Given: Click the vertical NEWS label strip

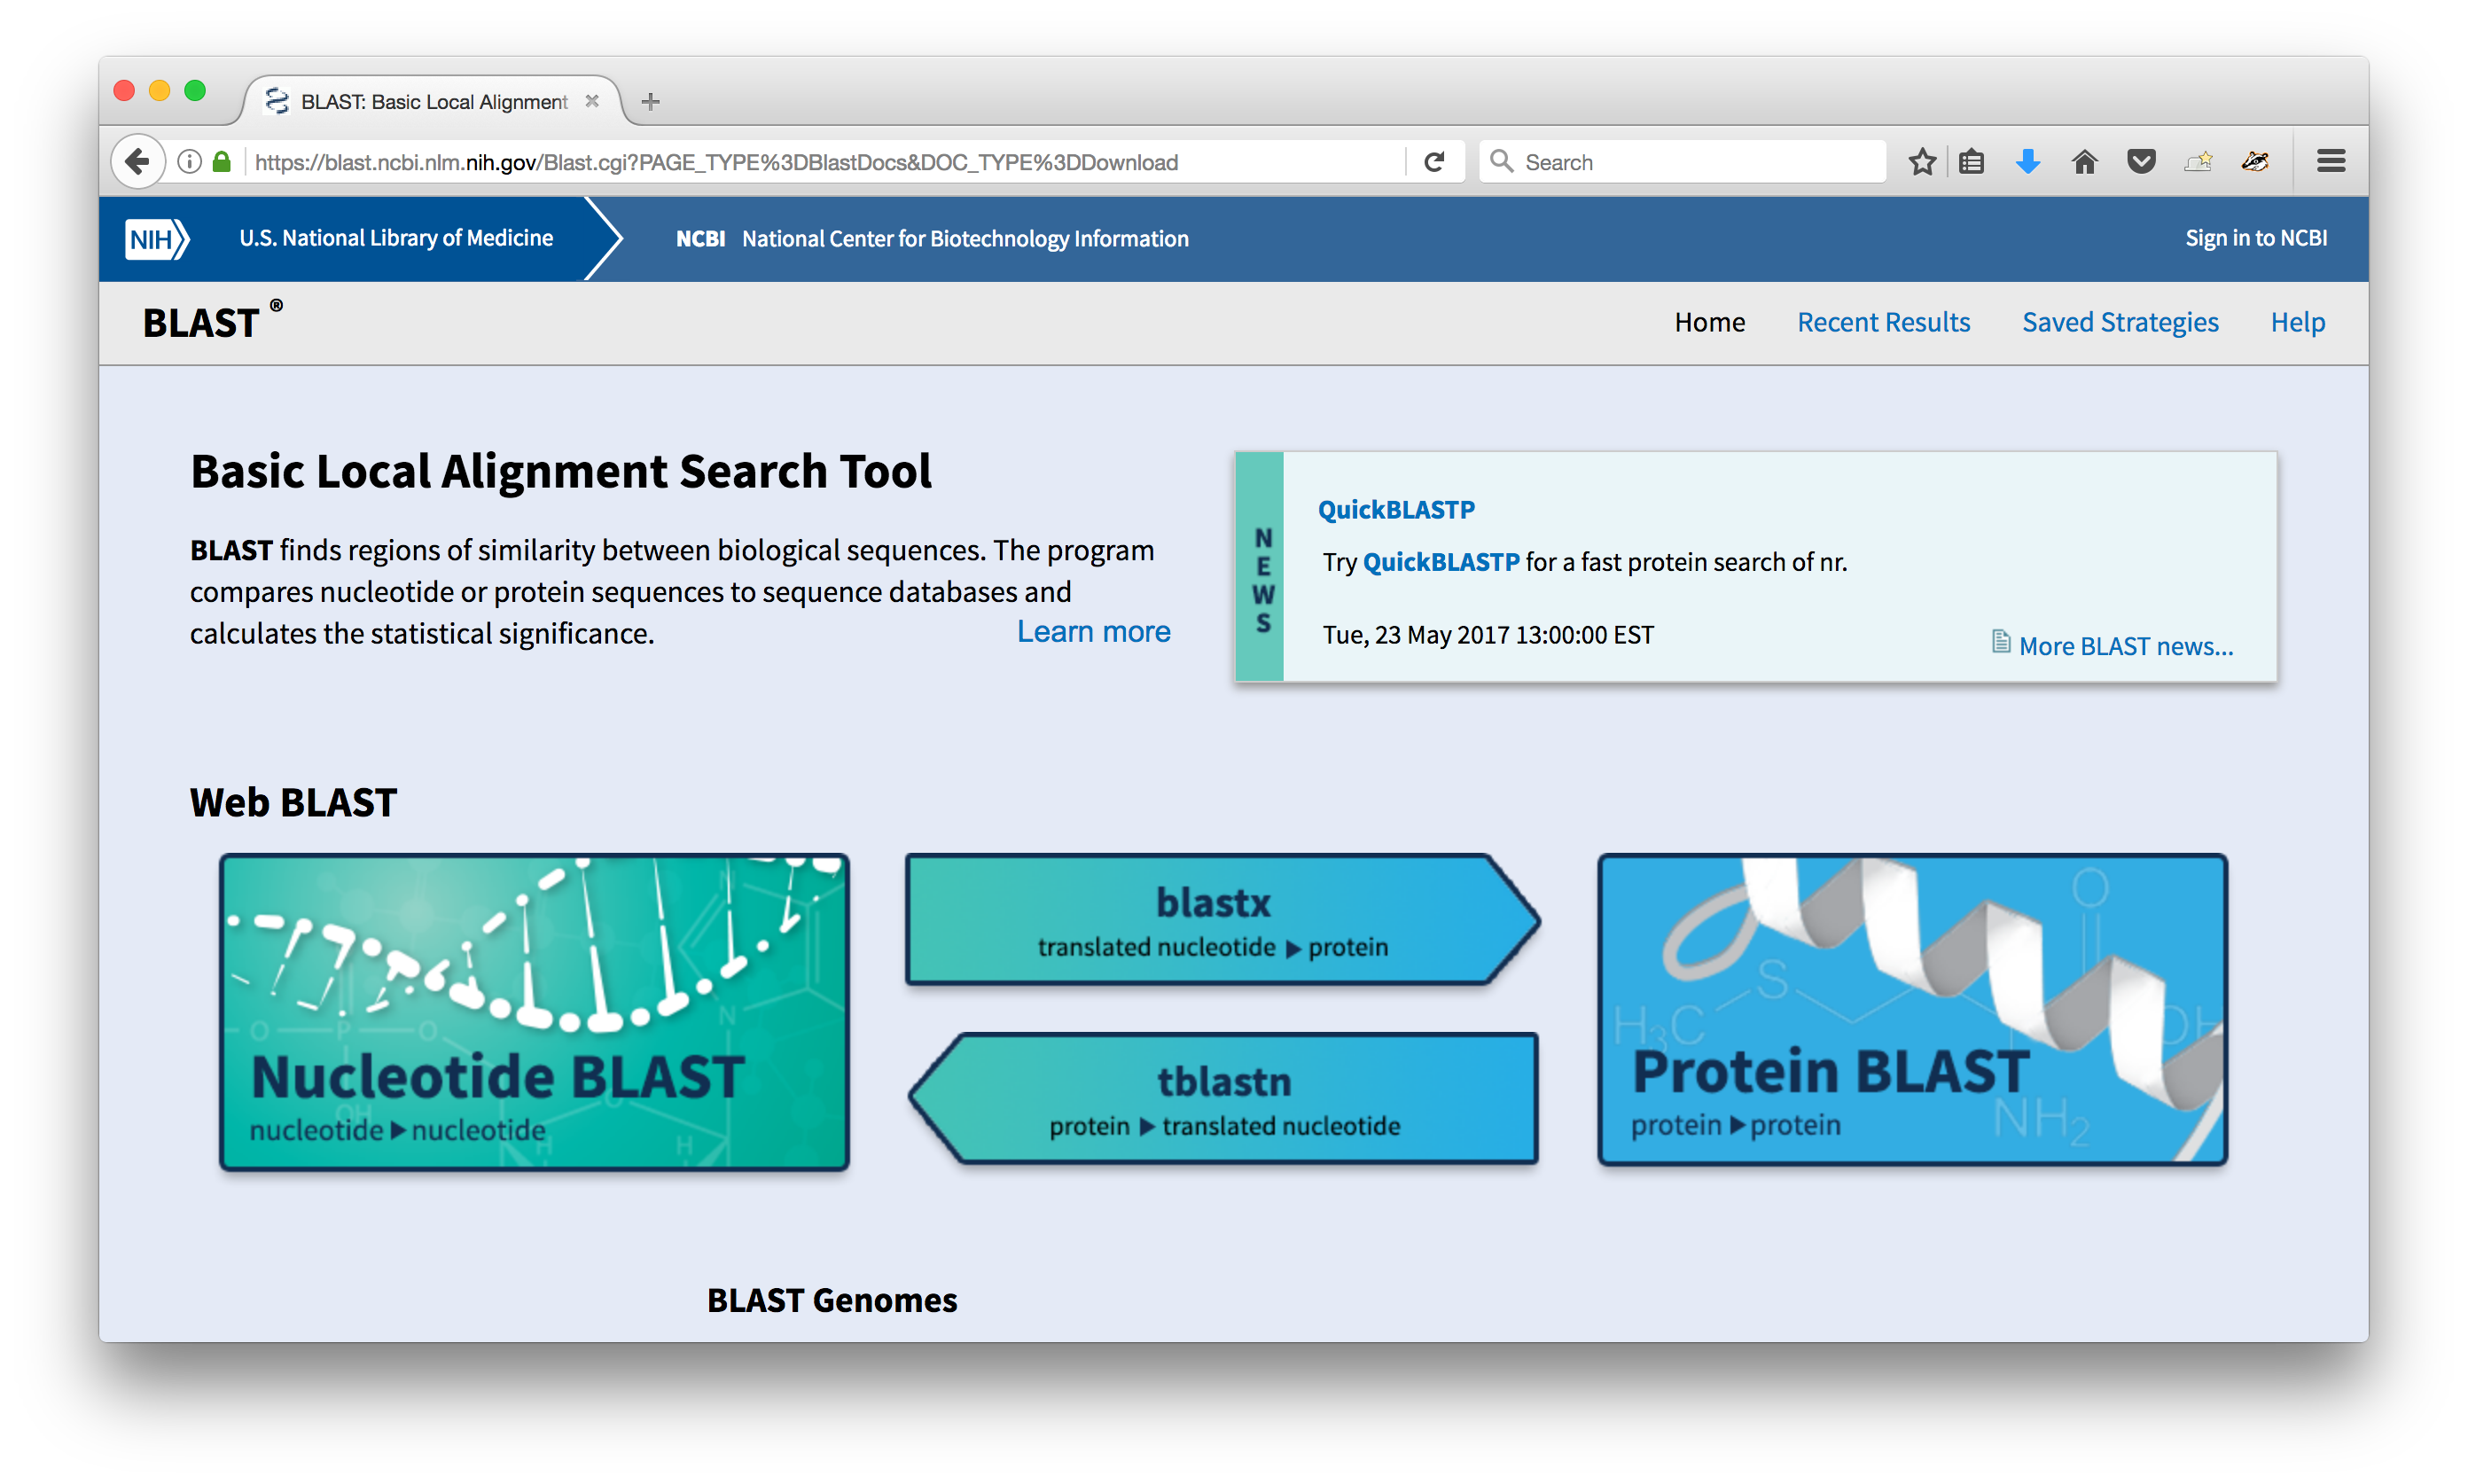Looking at the screenshot, I should pos(1260,567).
